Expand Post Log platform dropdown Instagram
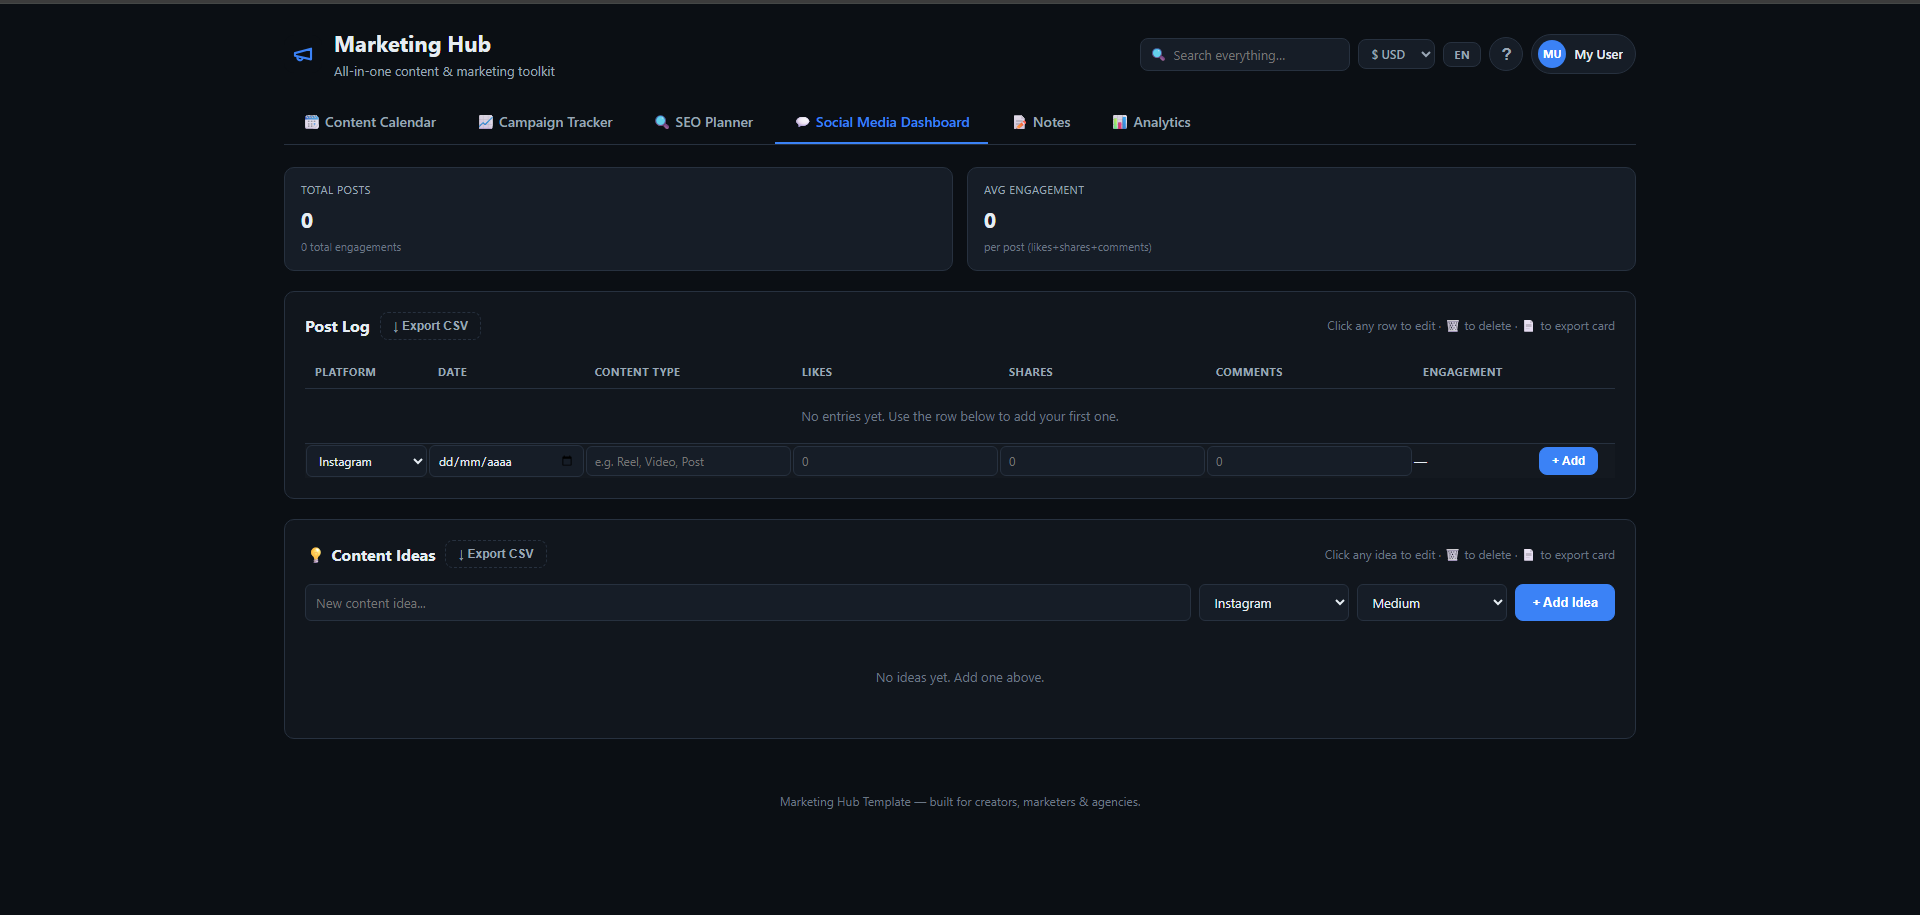Viewport: 1920px width, 915px height. click(366, 461)
